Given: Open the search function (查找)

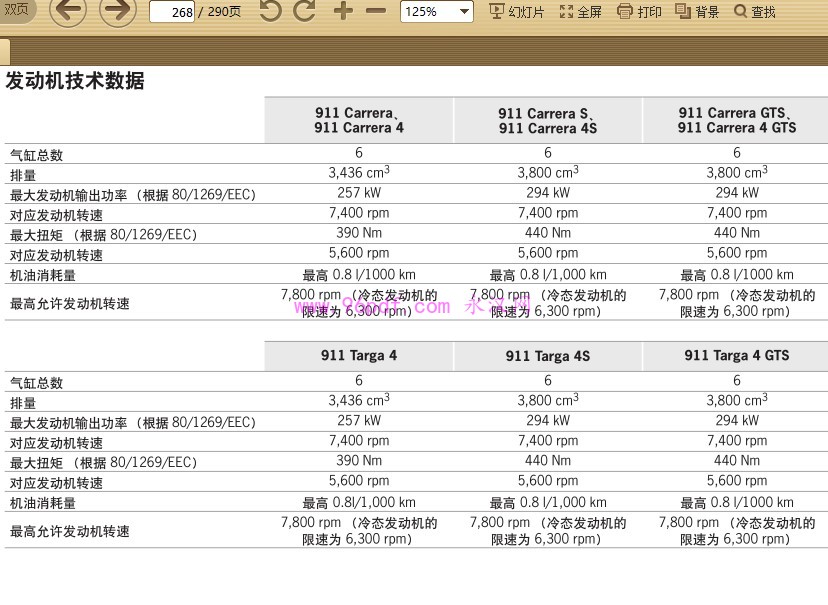Looking at the screenshot, I should click(755, 12).
